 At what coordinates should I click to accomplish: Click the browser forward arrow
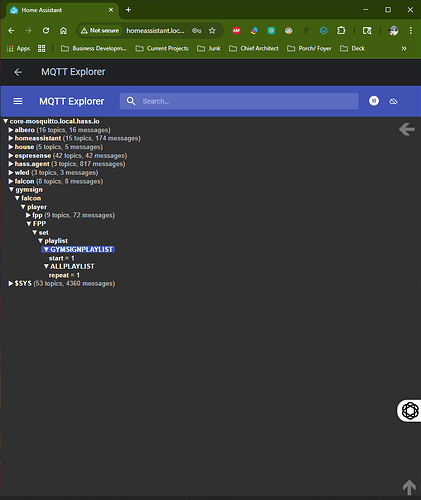(29, 31)
